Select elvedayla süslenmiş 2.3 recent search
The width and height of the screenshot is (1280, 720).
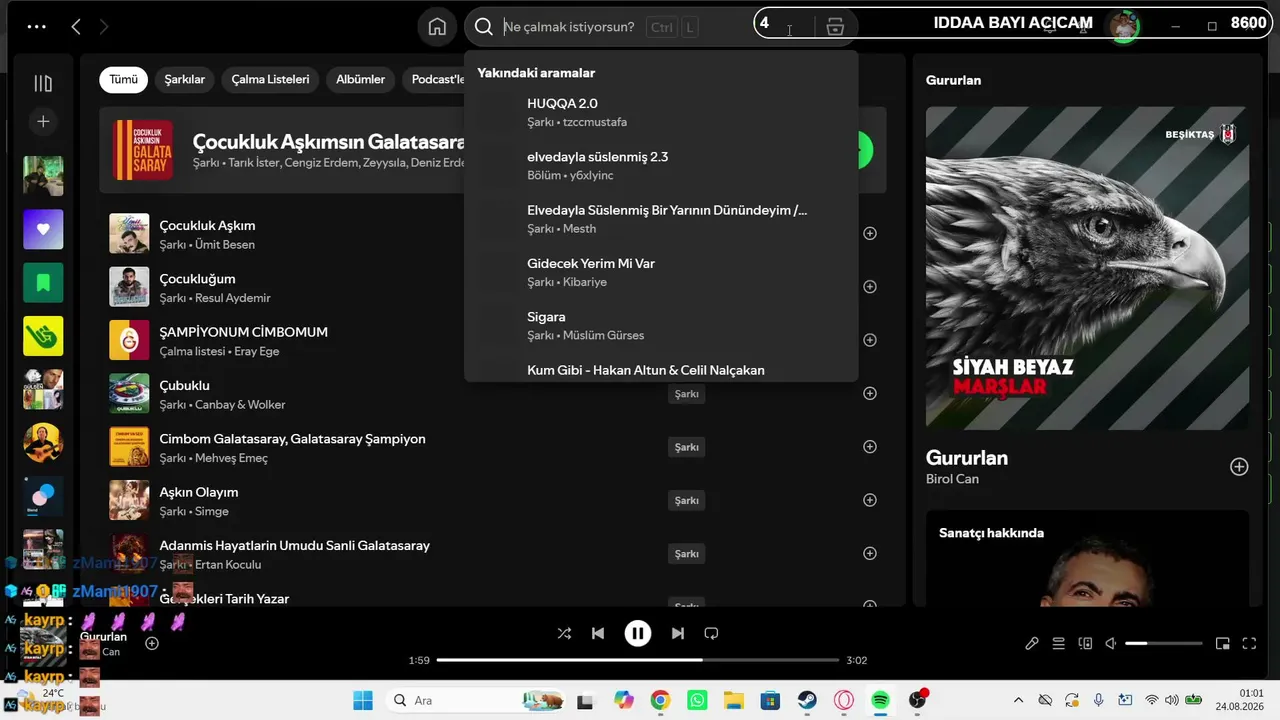coord(661,165)
